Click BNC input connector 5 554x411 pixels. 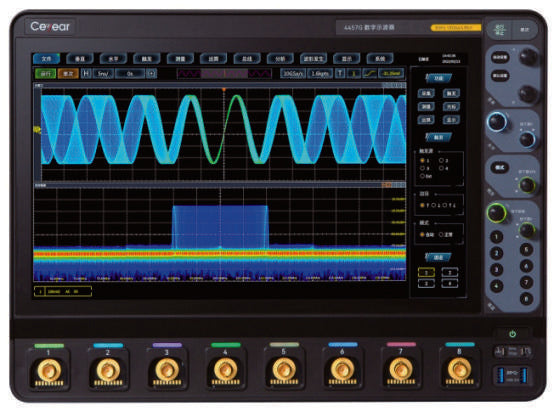coord(284,370)
